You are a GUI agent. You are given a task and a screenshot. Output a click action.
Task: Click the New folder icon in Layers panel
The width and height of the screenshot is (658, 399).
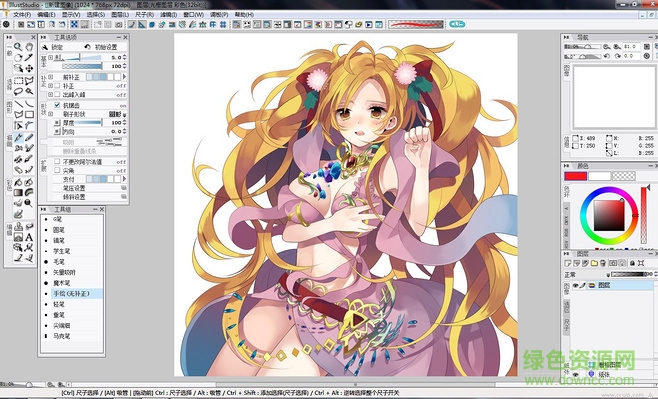pos(594,263)
